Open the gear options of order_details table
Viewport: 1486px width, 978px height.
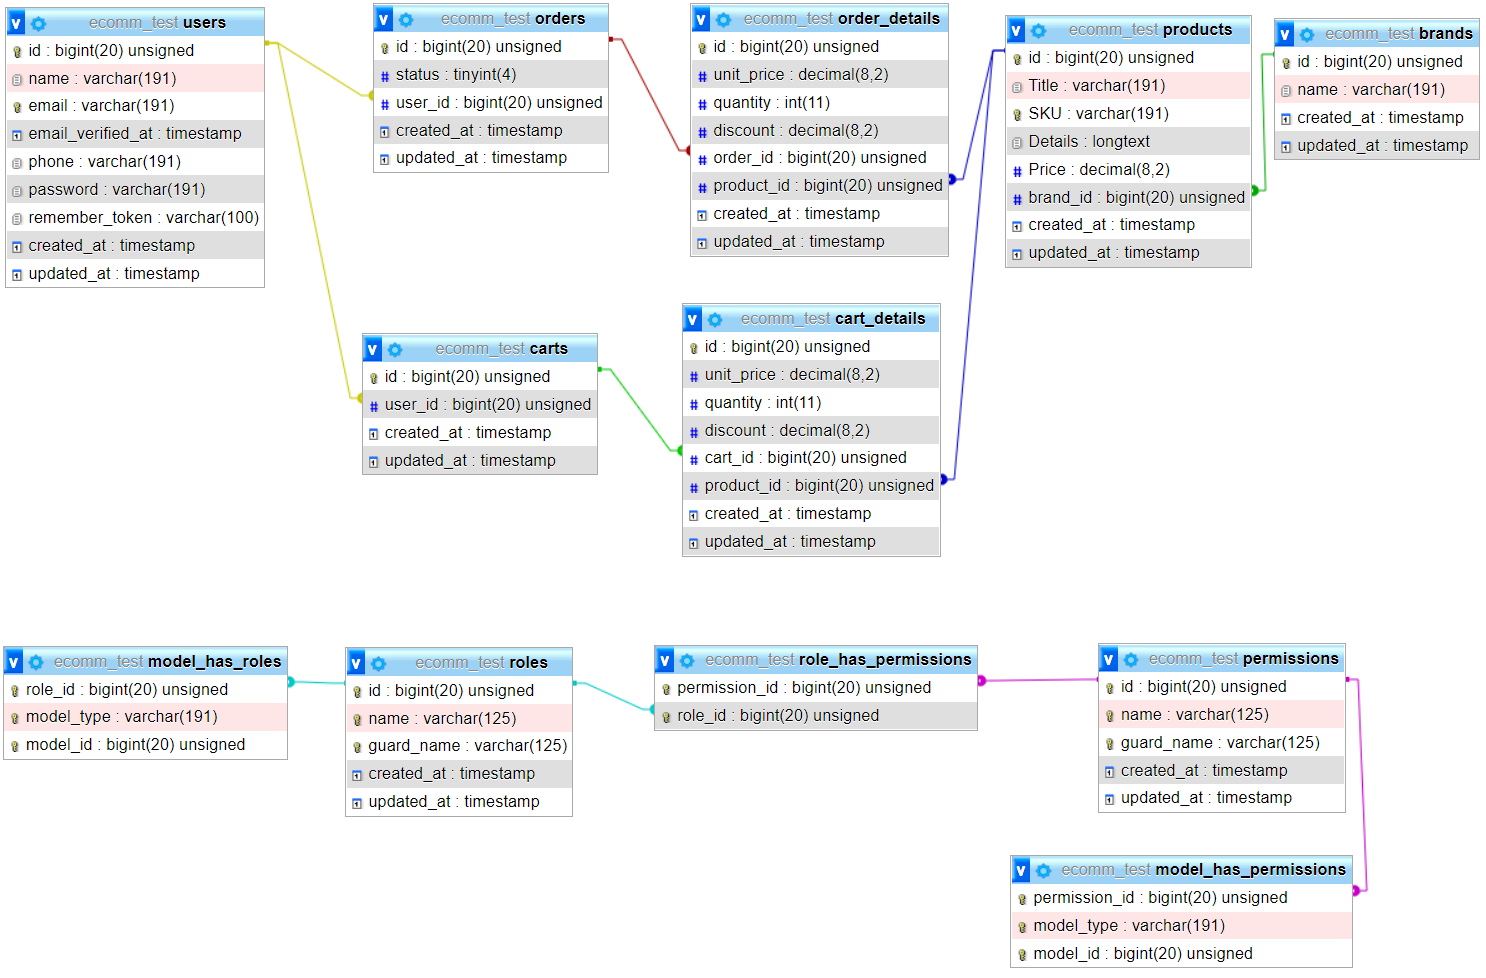(724, 19)
